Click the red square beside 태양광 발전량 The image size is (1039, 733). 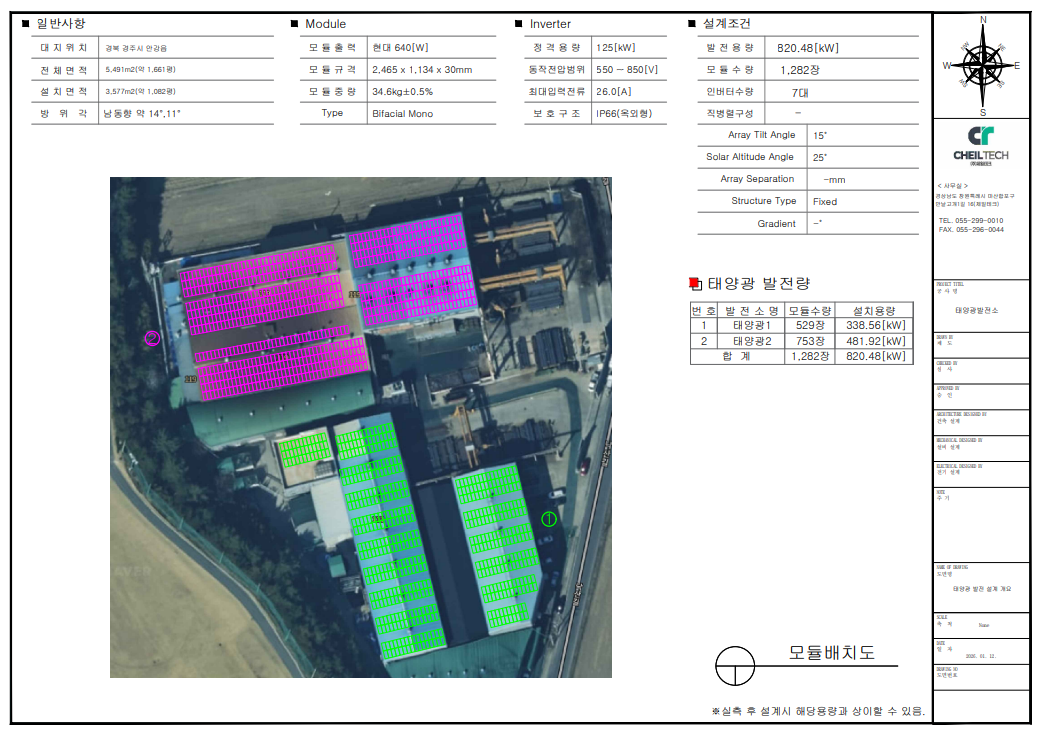[696, 284]
